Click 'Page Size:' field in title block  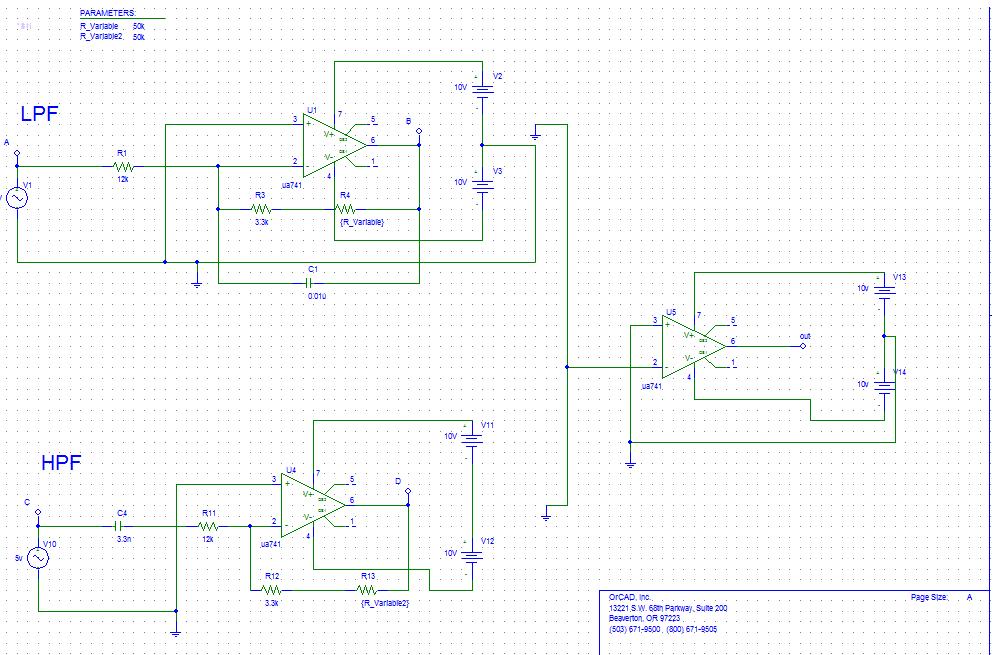click(x=930, y=597)
